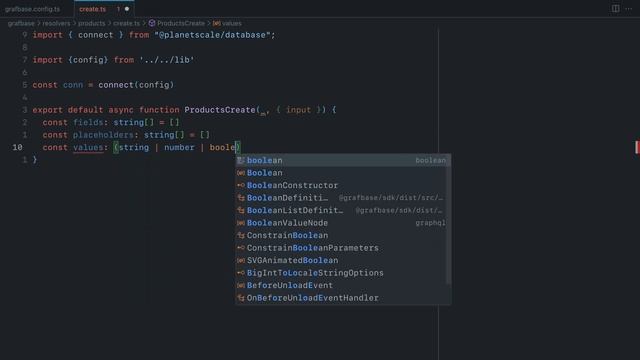Click the class icon beside BooleanDefiniti…
640x360 pixels.
coord(241,198)
